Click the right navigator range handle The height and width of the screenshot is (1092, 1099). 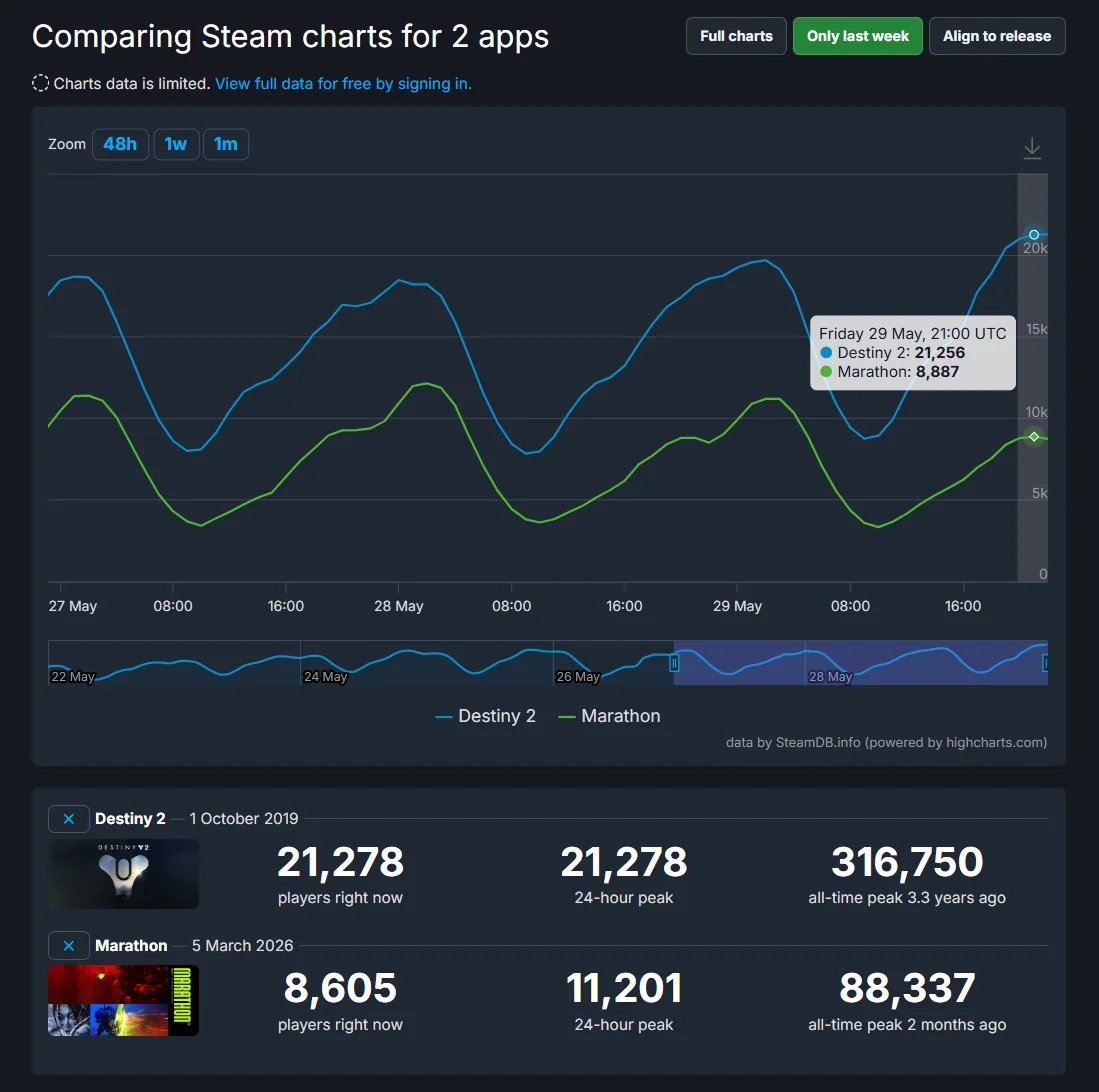1046,662
